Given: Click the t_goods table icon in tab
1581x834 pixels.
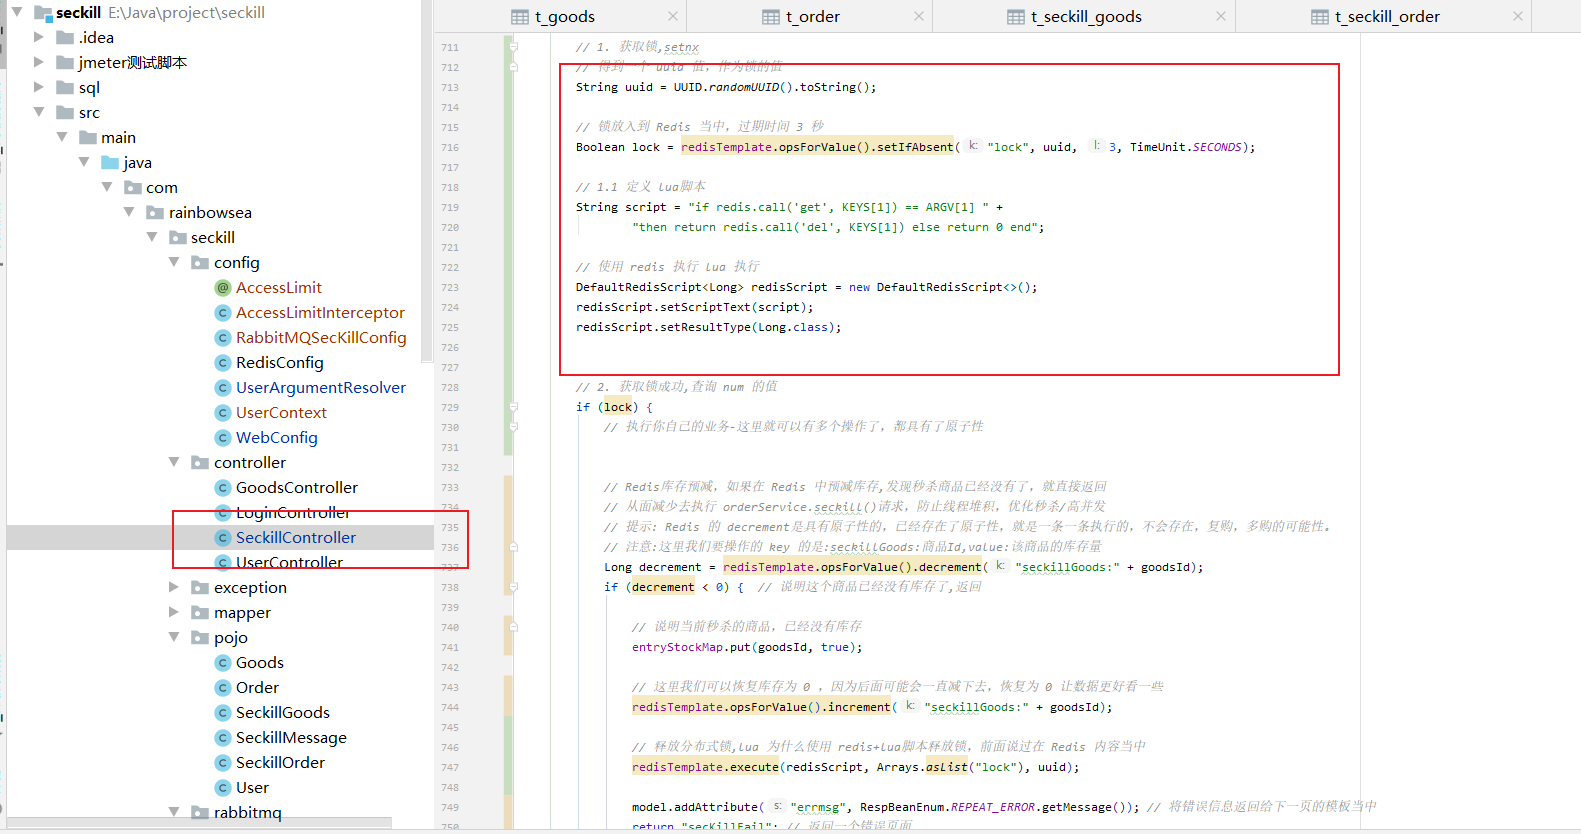Looking at the screenshot, I should pos(520,17).
